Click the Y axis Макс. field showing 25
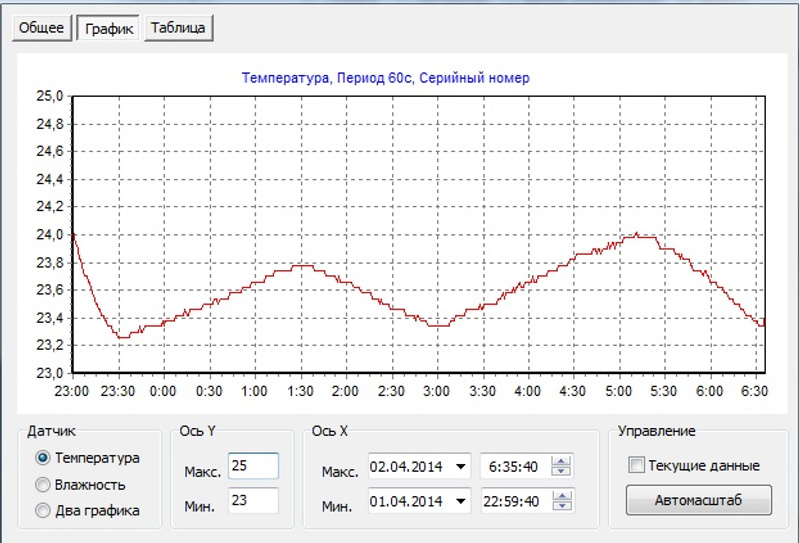Screen dimensions: 800x543 click(x=252, y=467)
